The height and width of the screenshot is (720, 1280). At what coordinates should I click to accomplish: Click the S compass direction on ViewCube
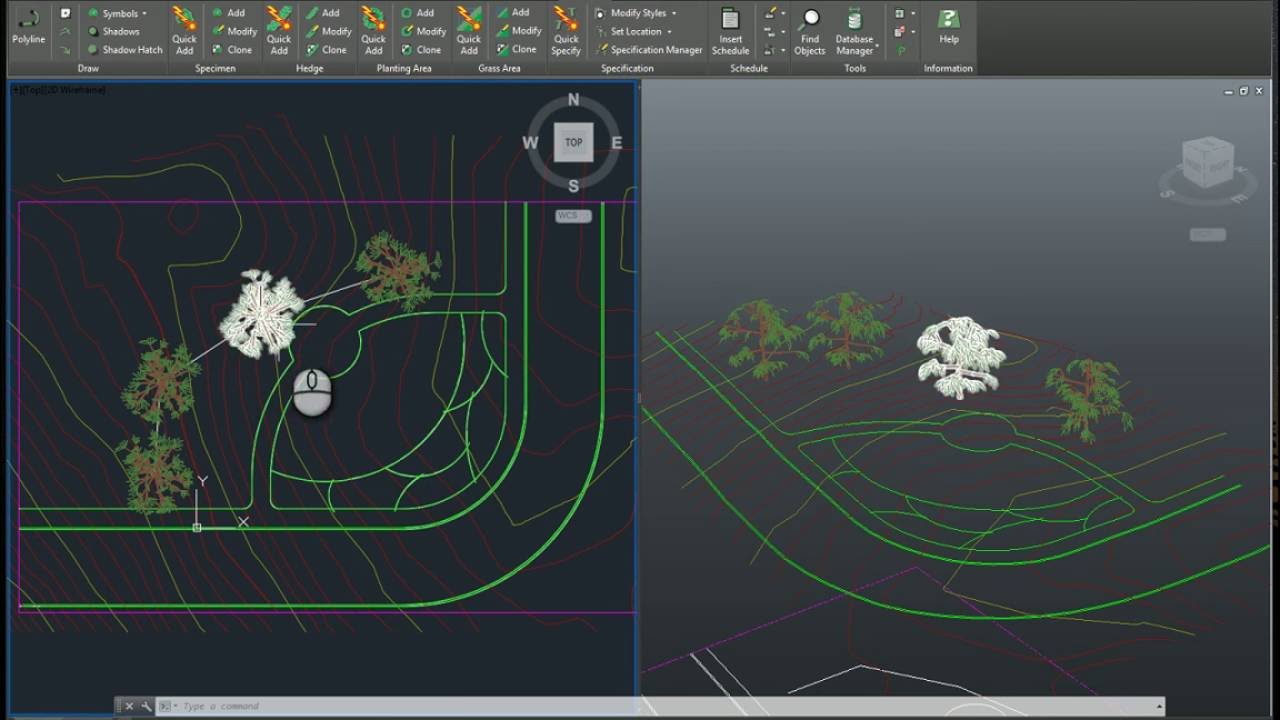[x=573, y=186]
